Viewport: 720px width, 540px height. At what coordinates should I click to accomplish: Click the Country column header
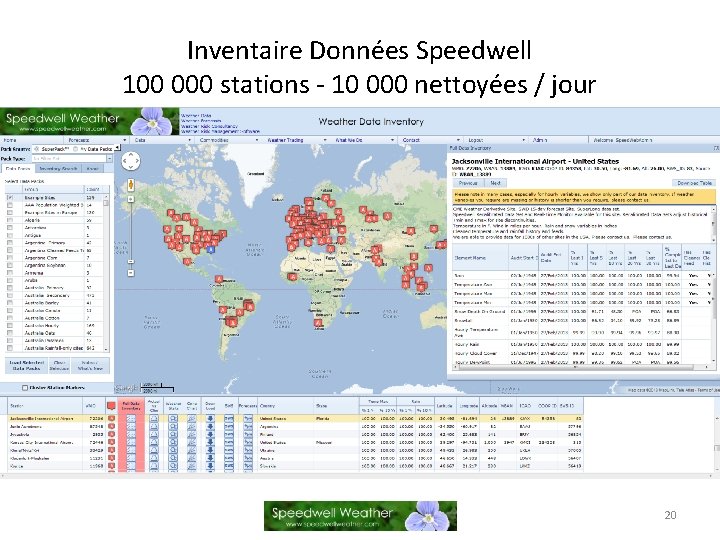[286, 406]
